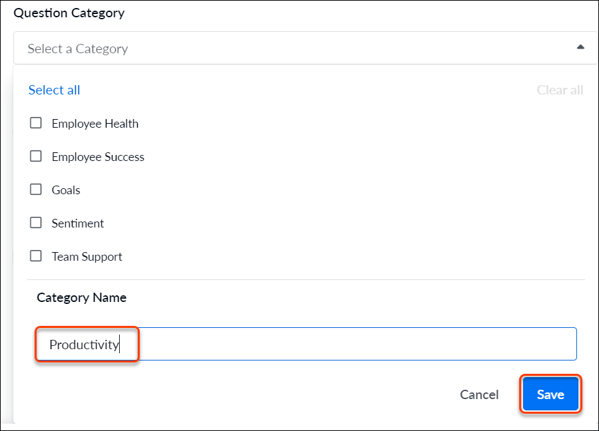Select the Employee Health label text

pos(95,124)
